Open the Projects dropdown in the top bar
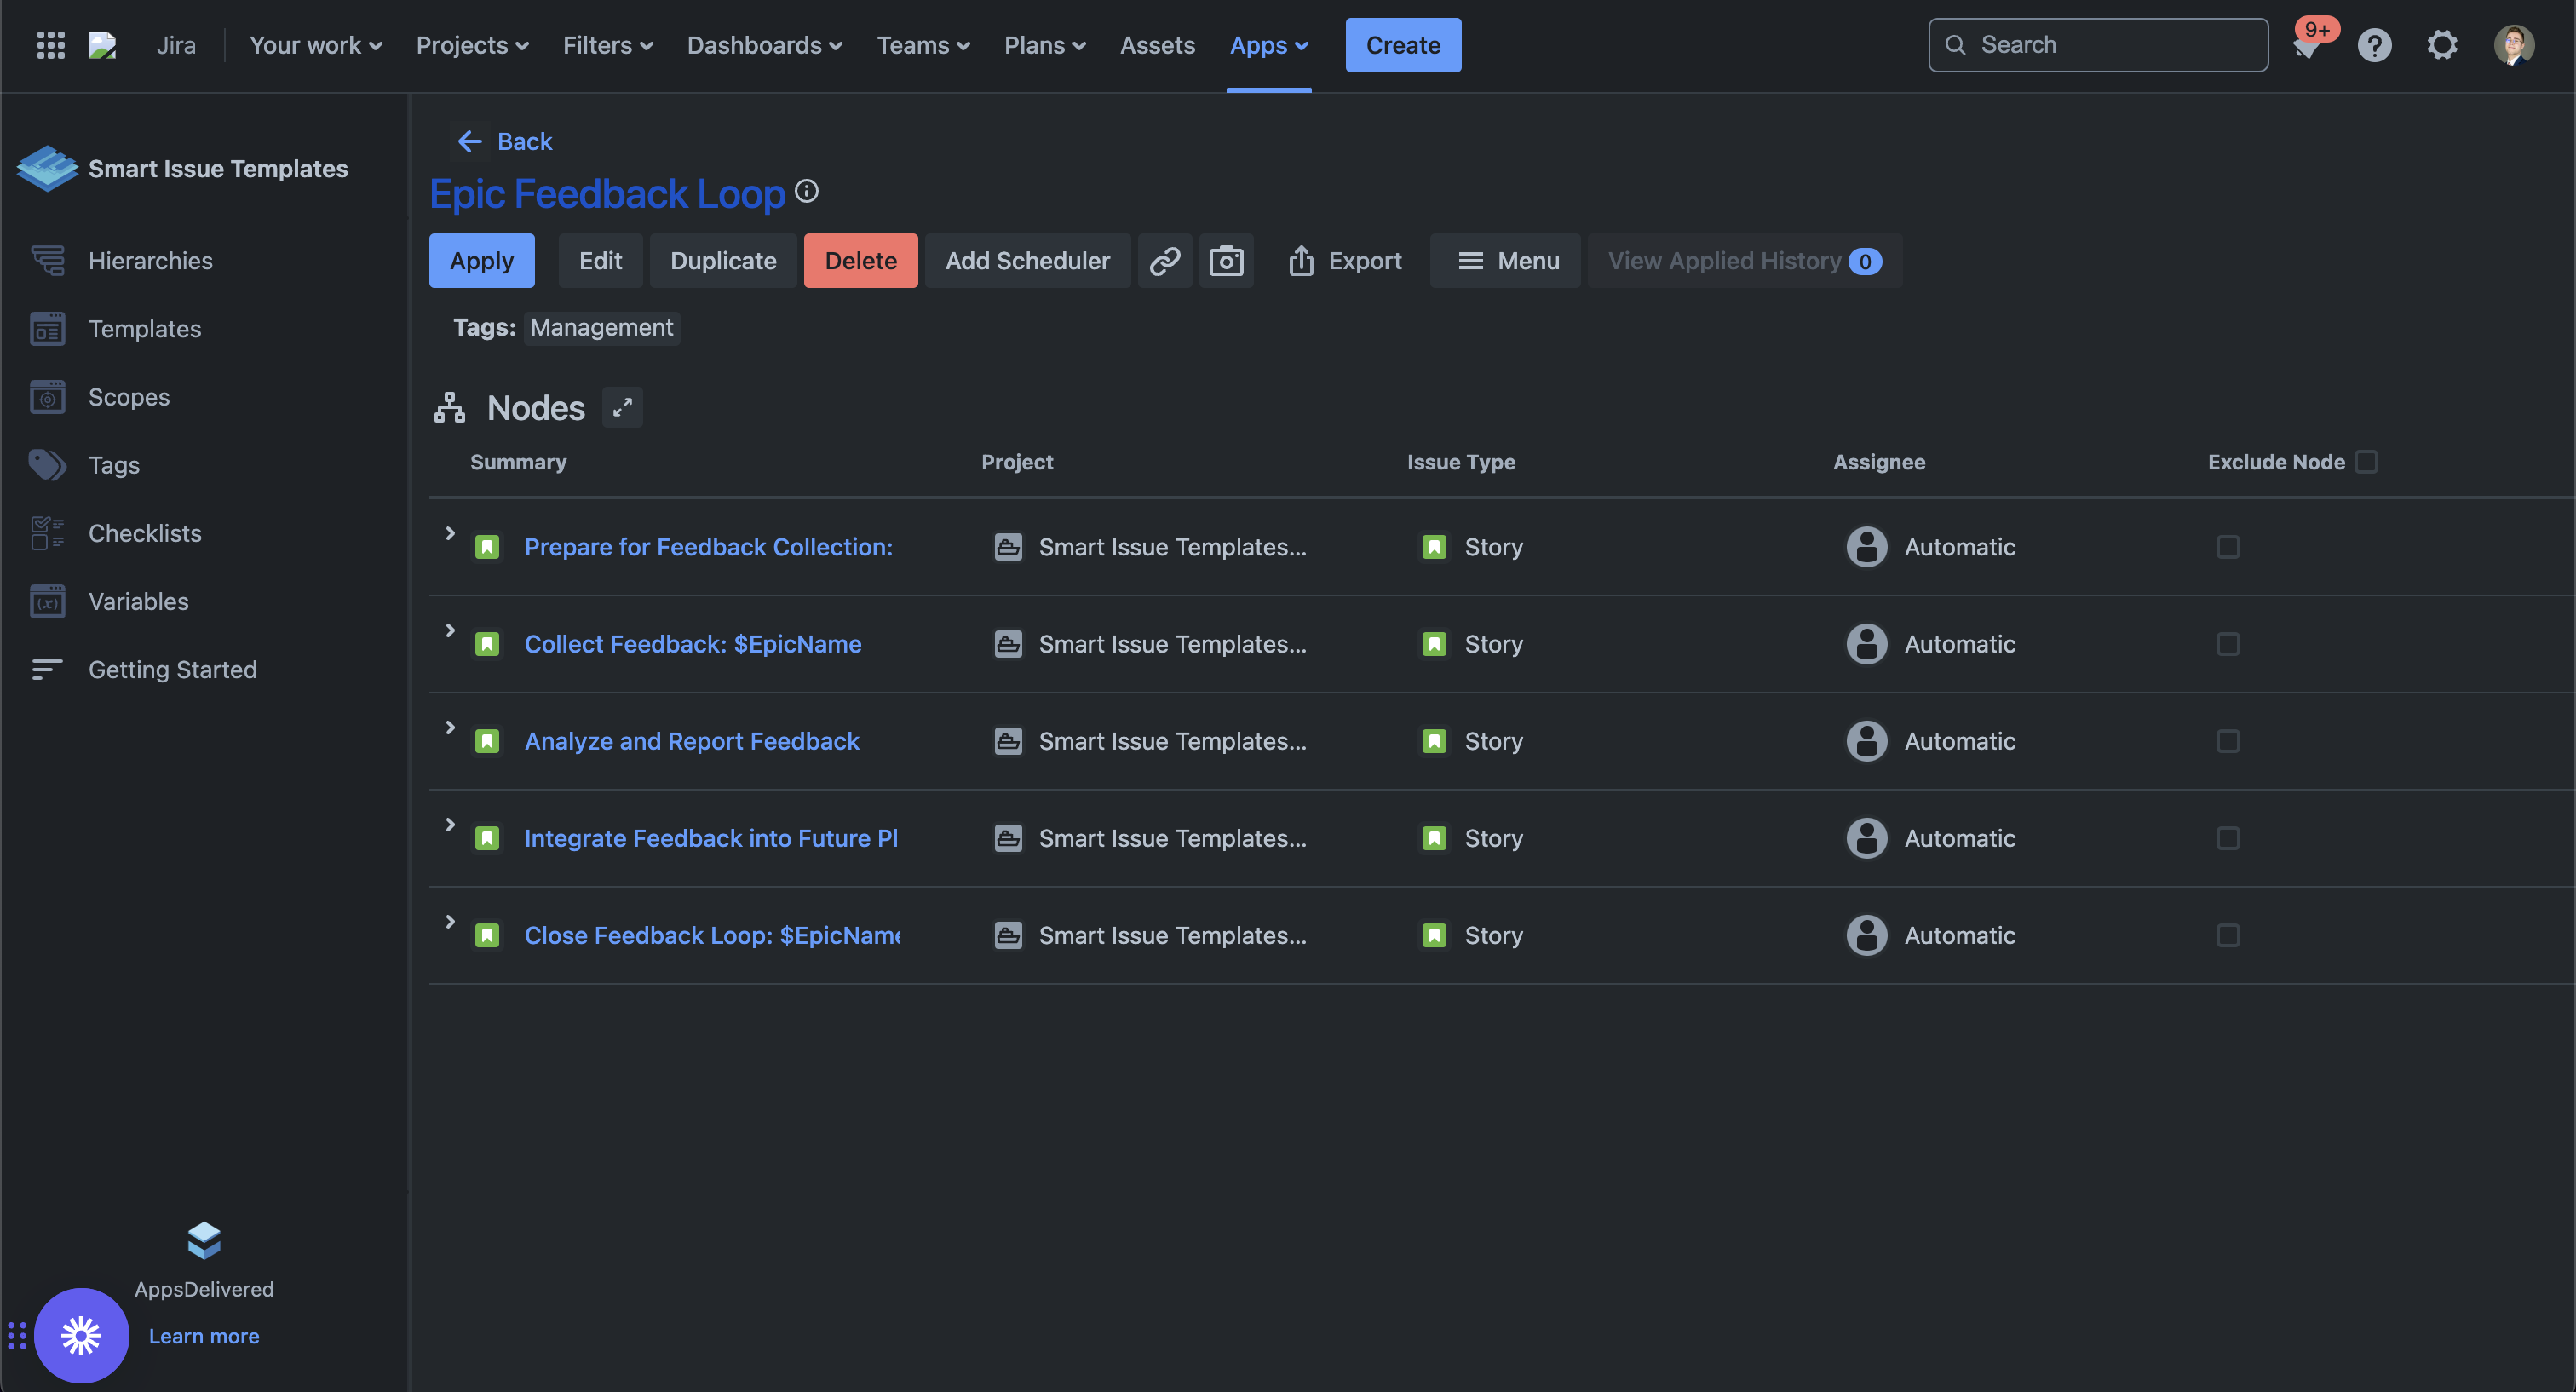The height and width of the screenshot is (1392, 2576). tap(472, 45)
